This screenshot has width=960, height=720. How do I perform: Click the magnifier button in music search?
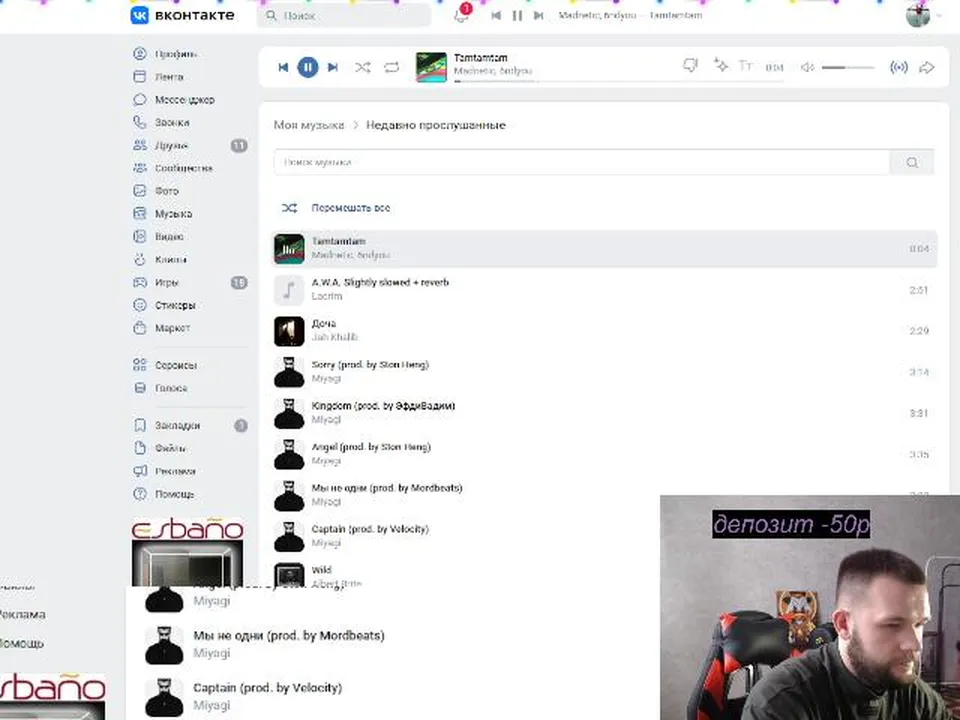[x=912, y=162]
